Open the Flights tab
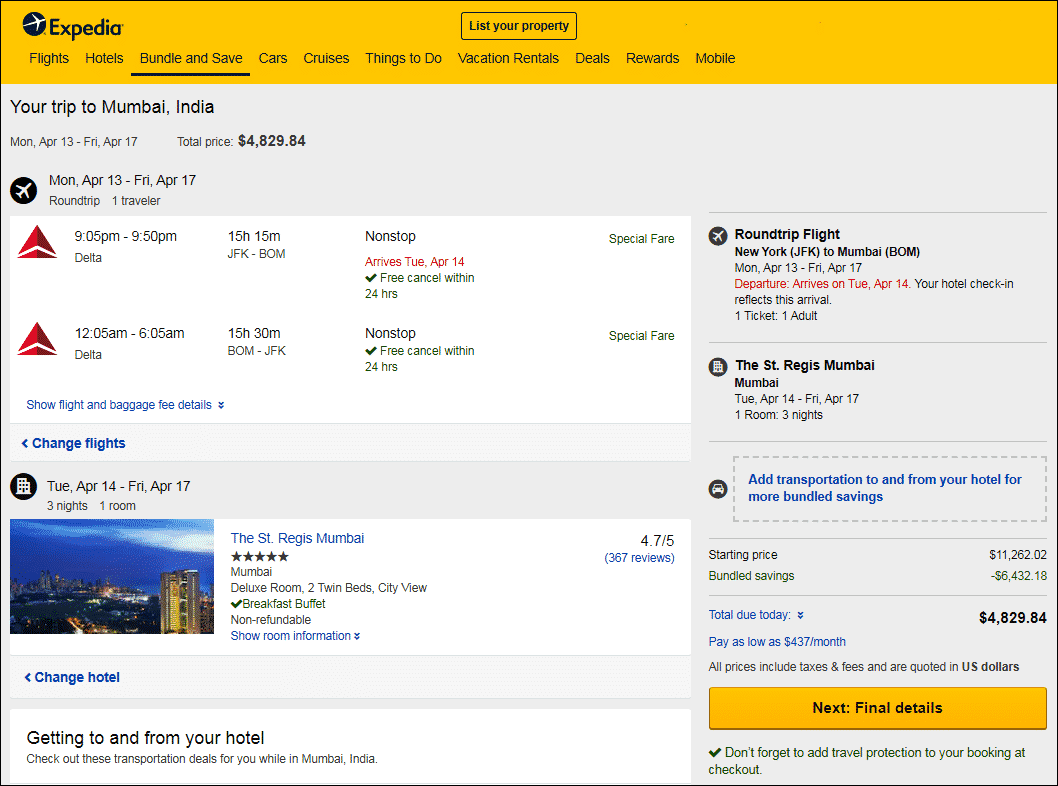The height and width of the screenshot is (786, 1058). 49,58
